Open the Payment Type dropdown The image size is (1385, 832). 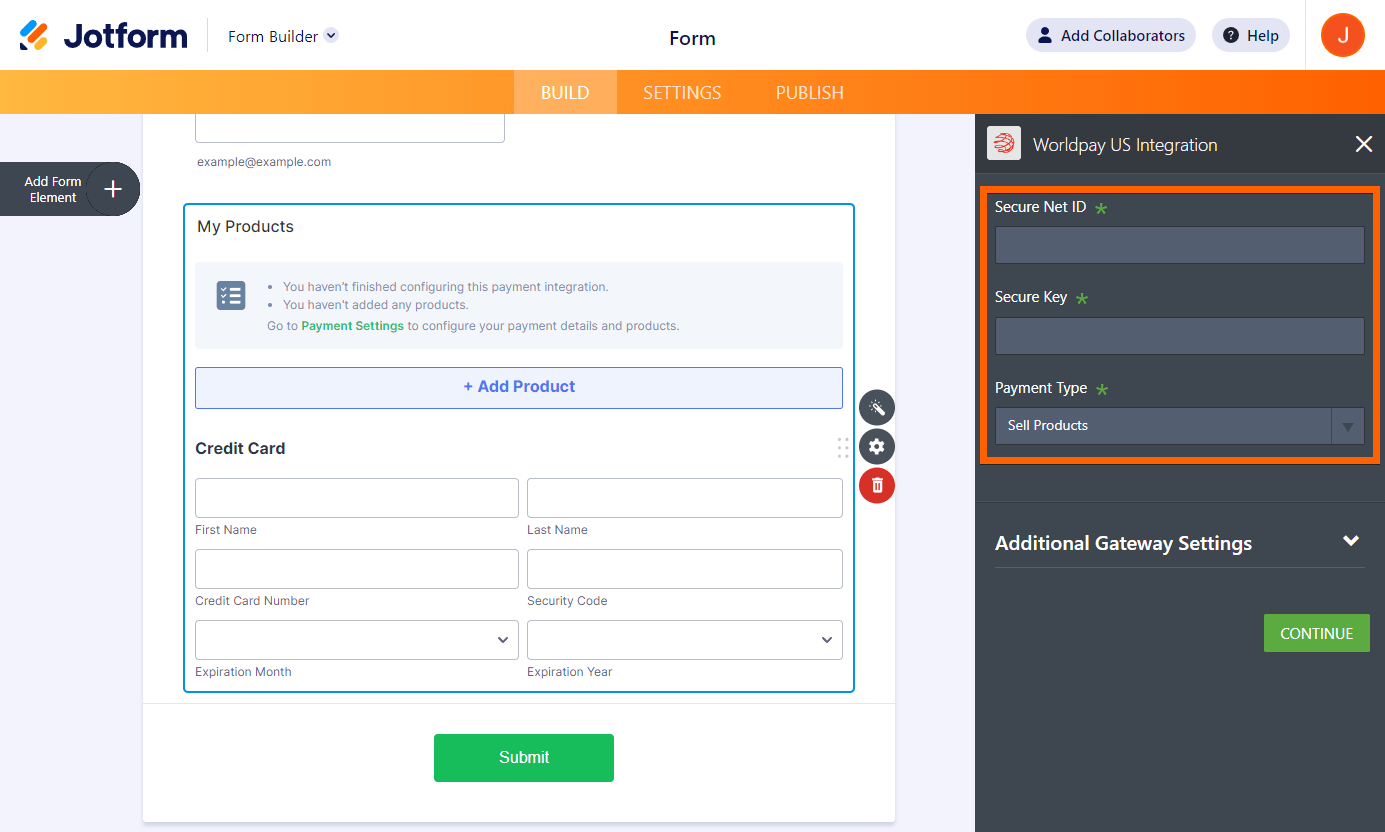[x=1180, y=426]
